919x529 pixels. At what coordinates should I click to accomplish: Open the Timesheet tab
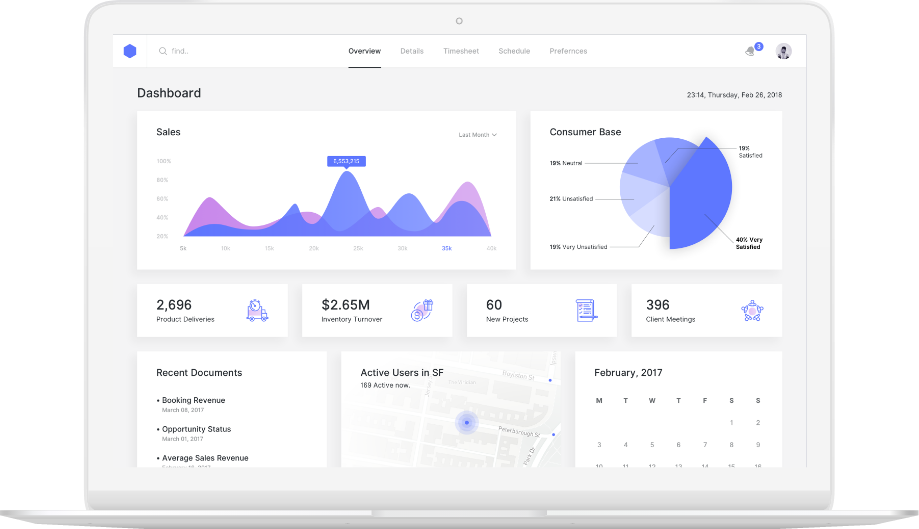point(461,51)
